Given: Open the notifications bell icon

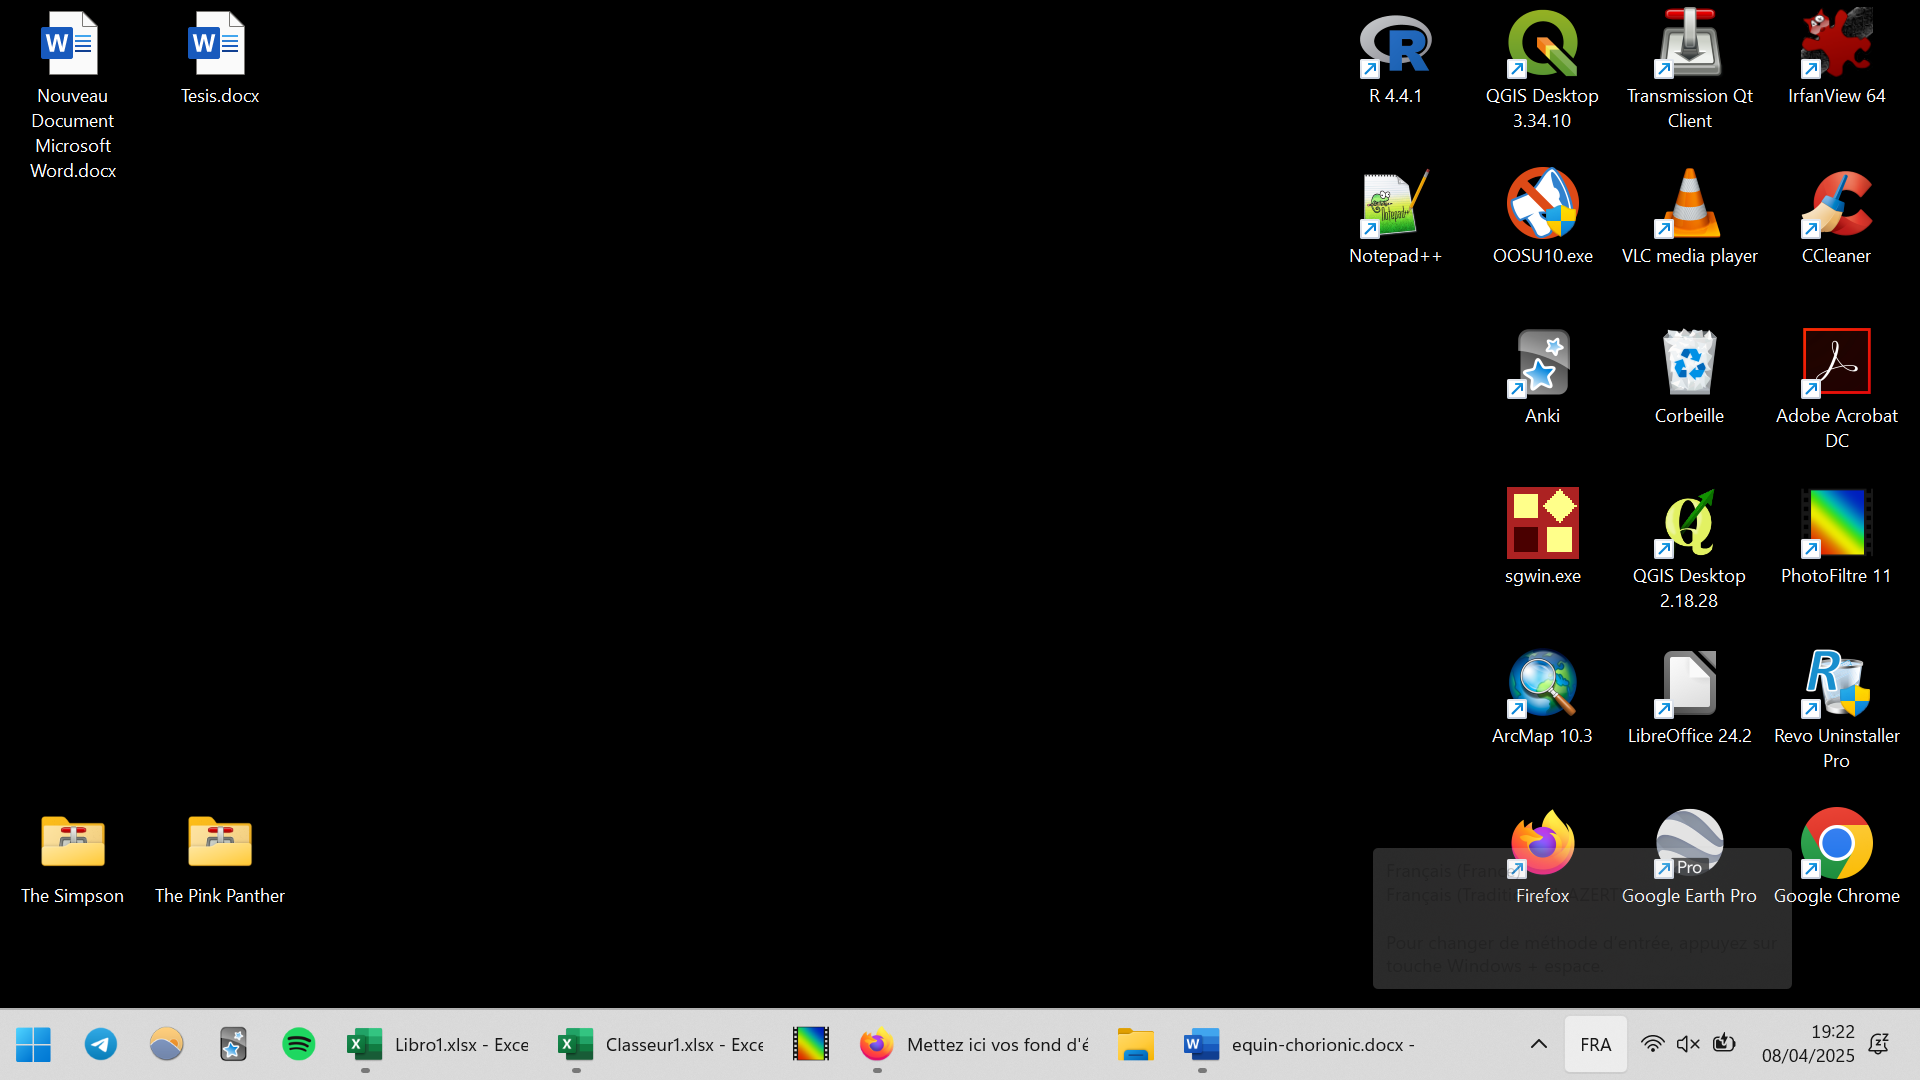Looking at the screenshot, I should pos(1879,1044).
